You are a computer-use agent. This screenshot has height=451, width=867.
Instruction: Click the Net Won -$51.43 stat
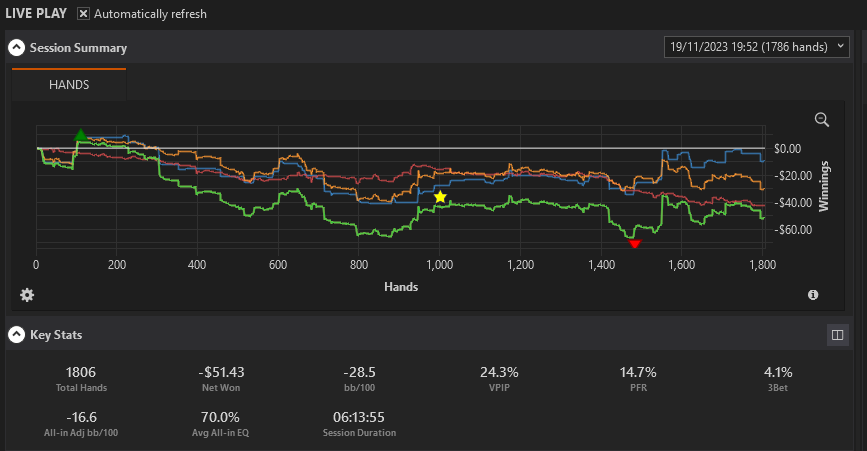221,379
